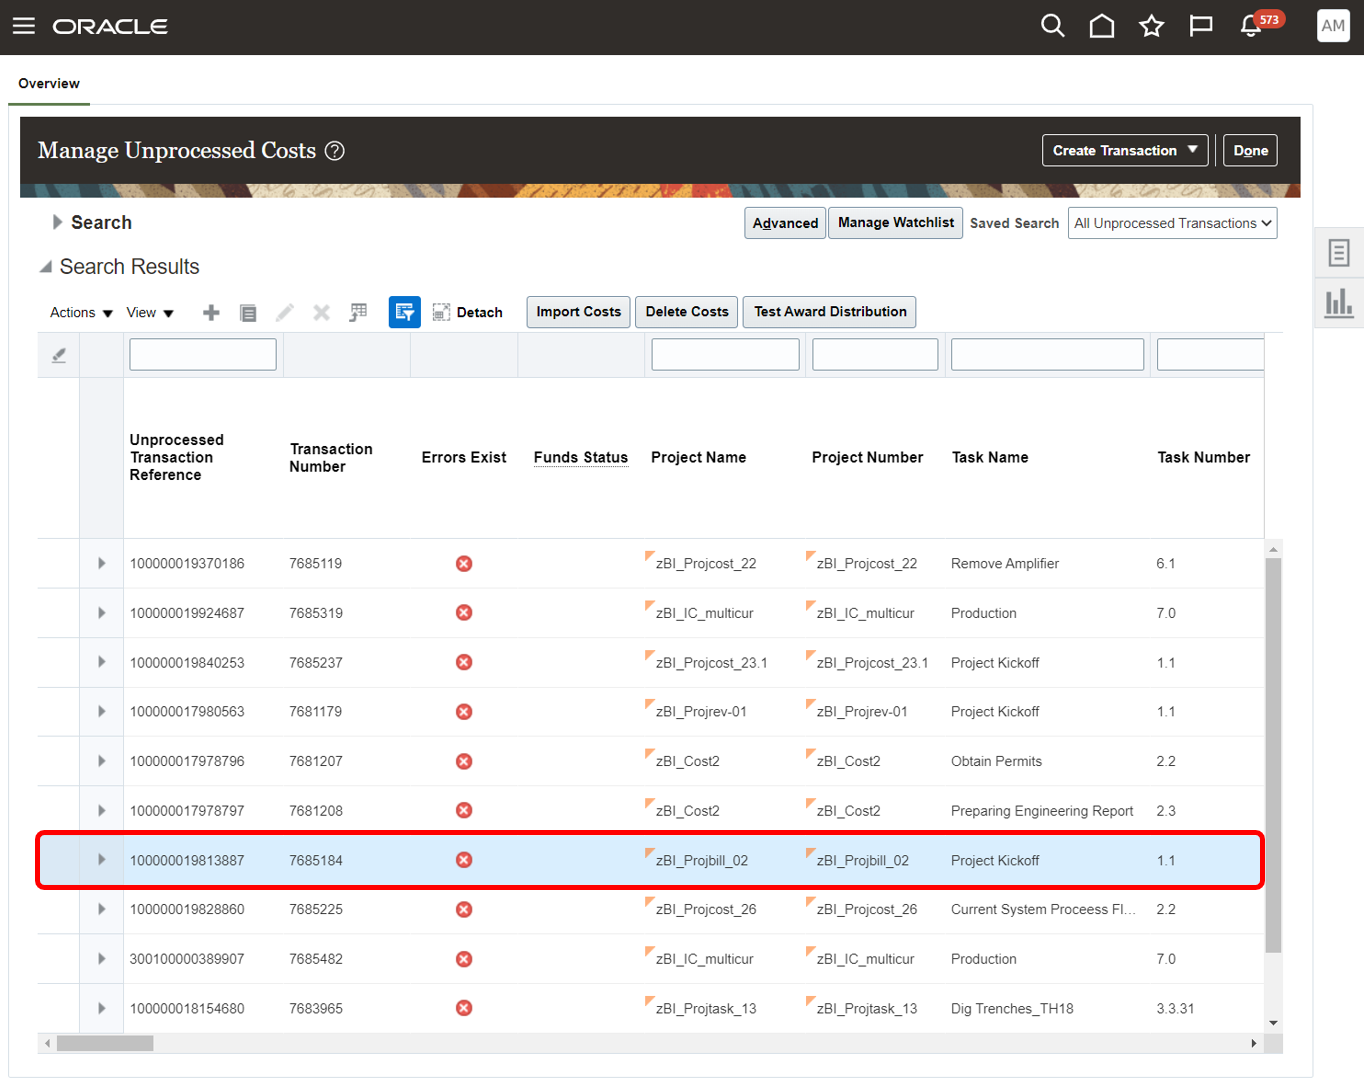
Task: Select the Obtain Permits task cell
Action: [x=996, y=762]
